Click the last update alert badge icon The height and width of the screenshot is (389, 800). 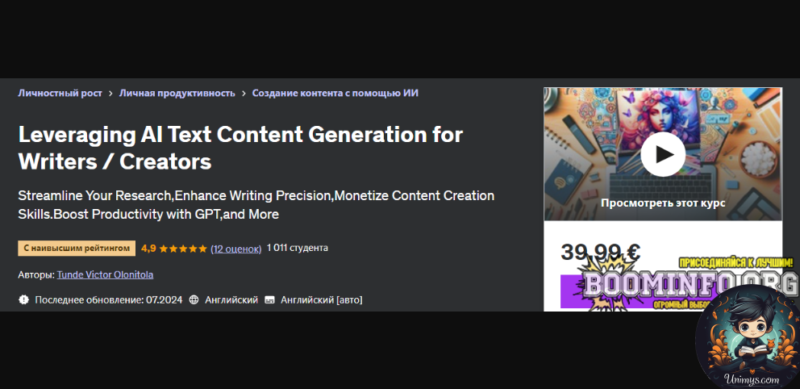pyautogui.click(x=23, y=300)
